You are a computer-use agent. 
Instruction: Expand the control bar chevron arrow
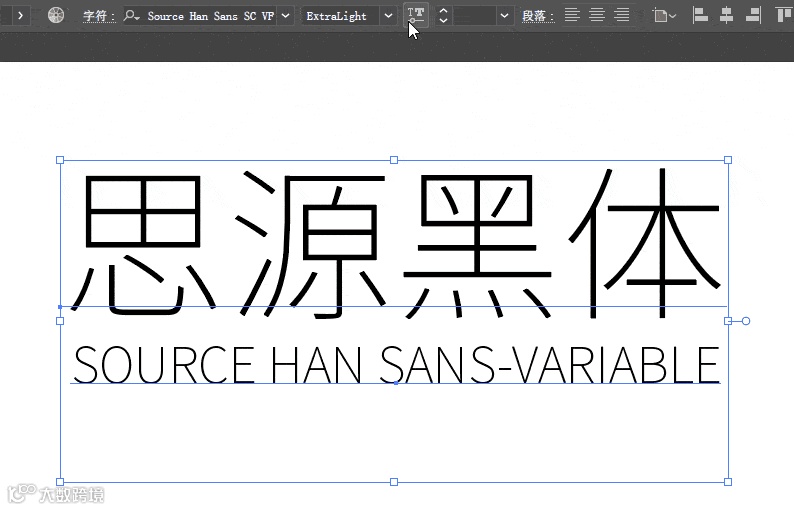tap(20, 16)
